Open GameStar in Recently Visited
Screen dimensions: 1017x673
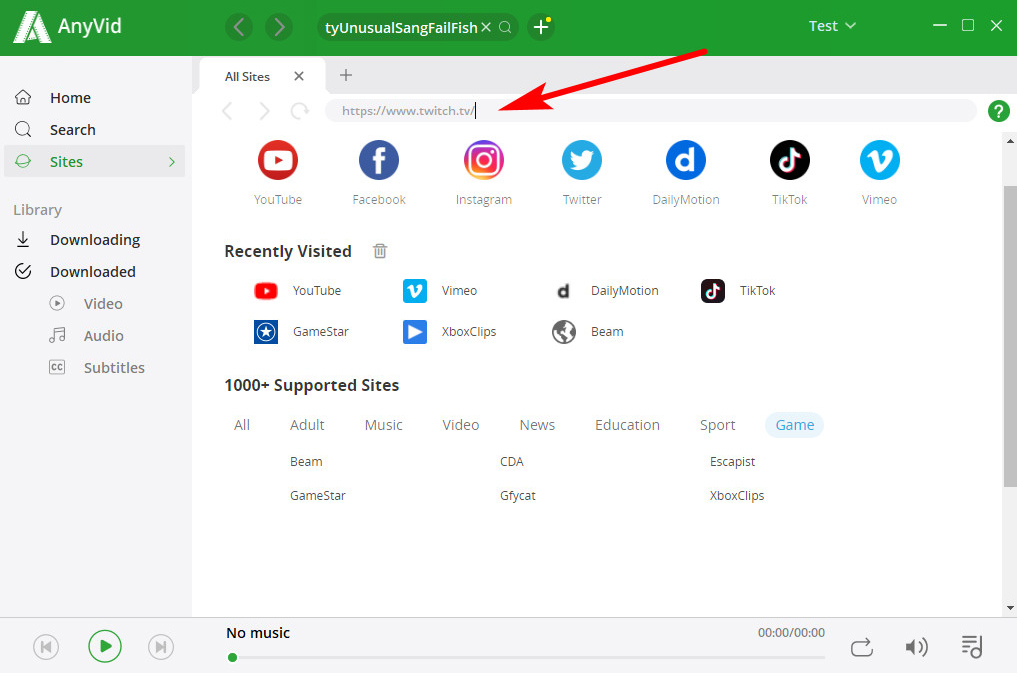301,331
